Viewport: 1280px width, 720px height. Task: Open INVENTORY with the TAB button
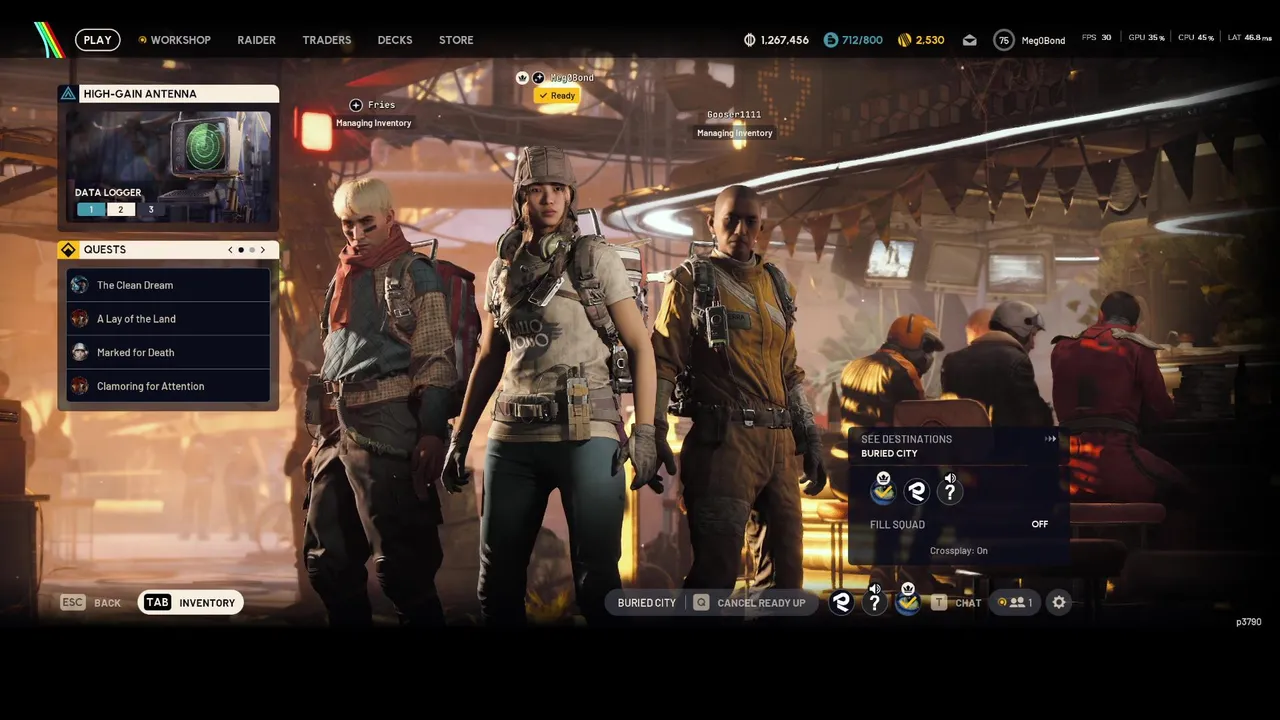coord(190,602)
